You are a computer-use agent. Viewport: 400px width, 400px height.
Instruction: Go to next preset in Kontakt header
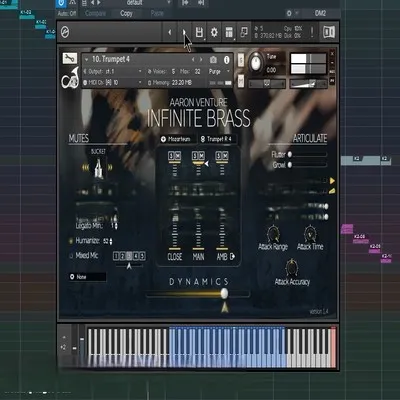(184, 32)
